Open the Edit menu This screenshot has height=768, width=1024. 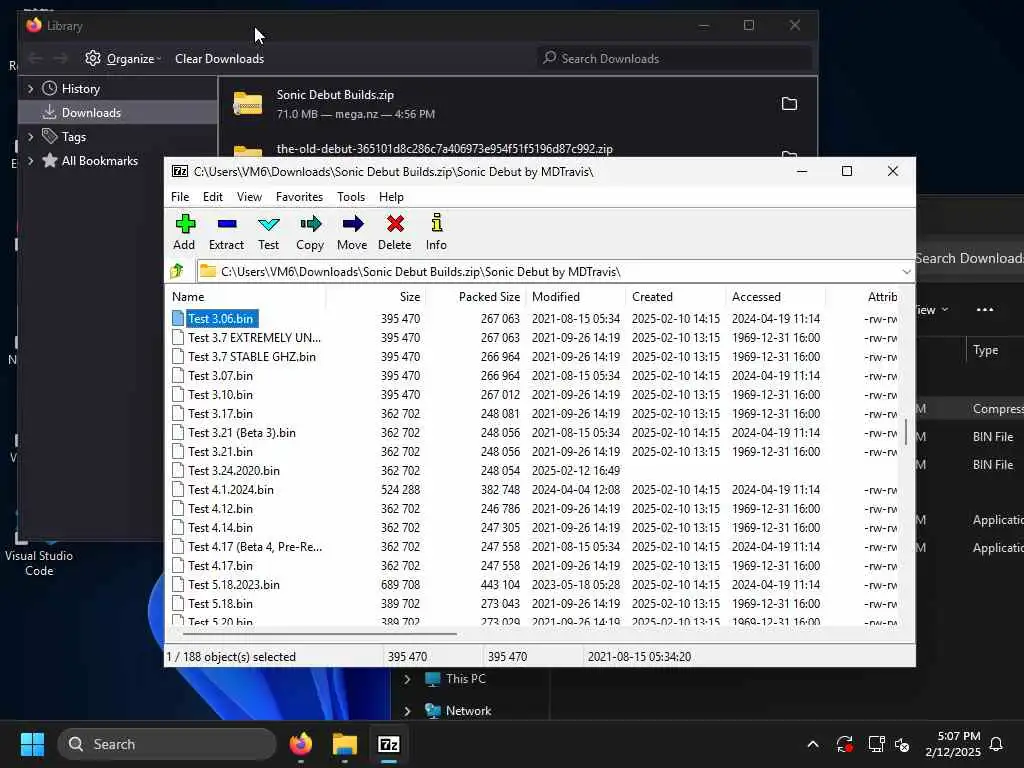point(212,197)
